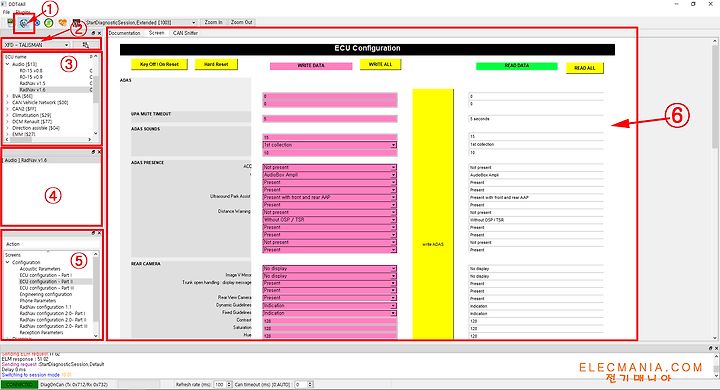
Task: Expand the Climatisation ECU node
Action: (x=7, y=115)
